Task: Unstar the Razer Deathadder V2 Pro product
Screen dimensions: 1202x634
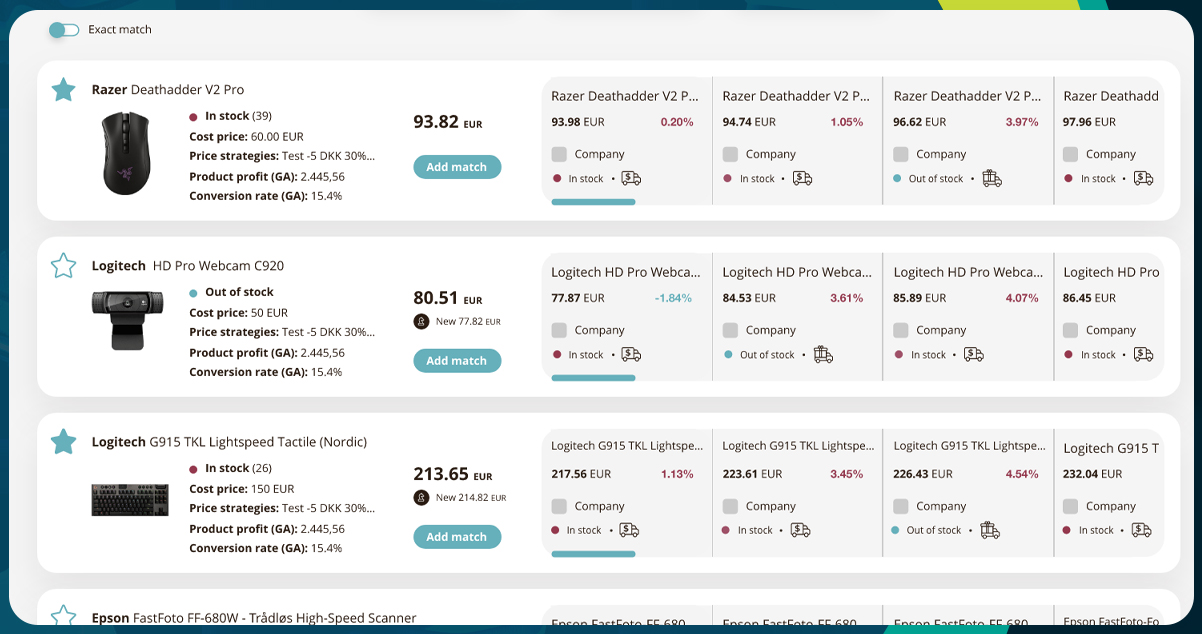Action: click(x=63, y=90)
